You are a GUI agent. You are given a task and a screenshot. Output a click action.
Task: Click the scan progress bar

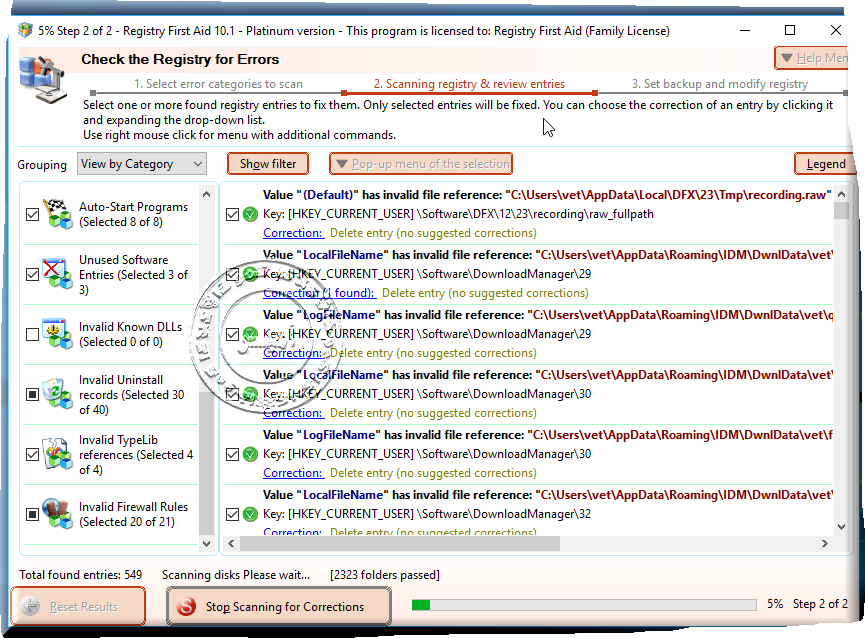(584, 605)
